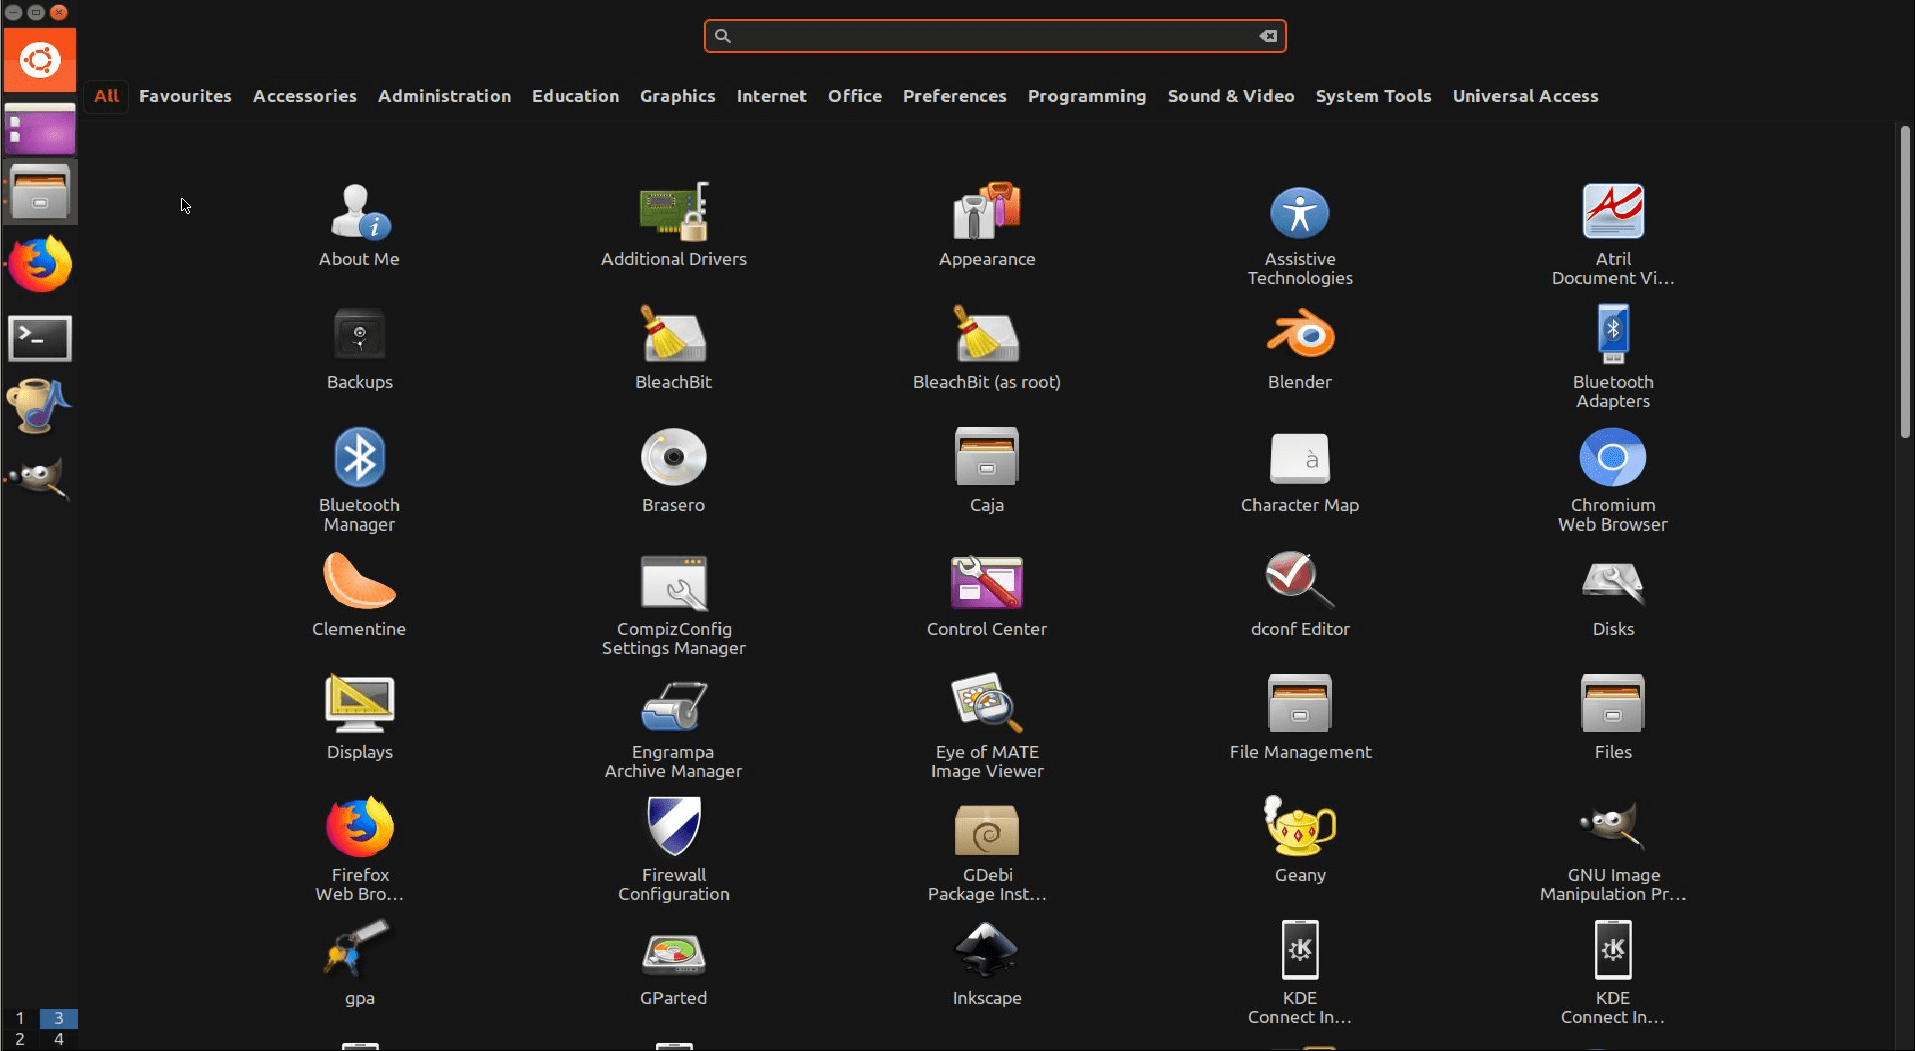Switch to the Graphics category tab
1915x1051 pixels.
coord(677,96)
